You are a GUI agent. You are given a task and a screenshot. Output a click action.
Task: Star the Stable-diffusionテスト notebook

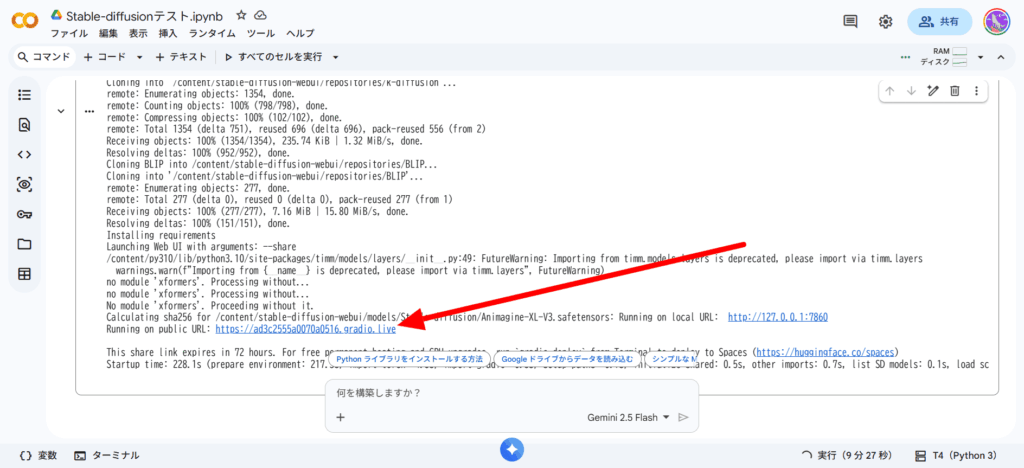point(241,16)
